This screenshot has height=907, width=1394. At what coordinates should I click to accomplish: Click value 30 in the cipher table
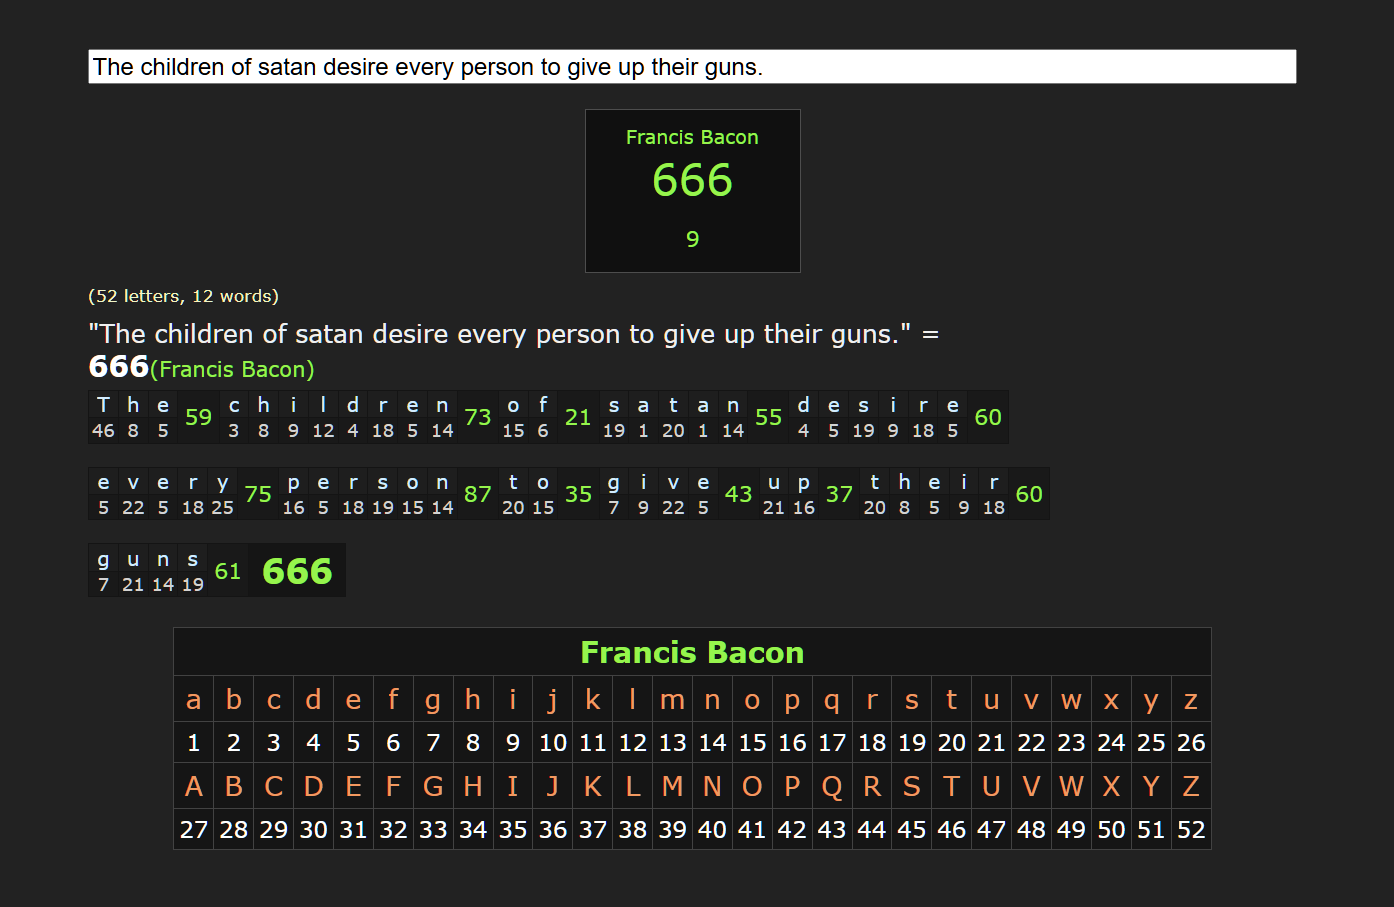(313, 830)
